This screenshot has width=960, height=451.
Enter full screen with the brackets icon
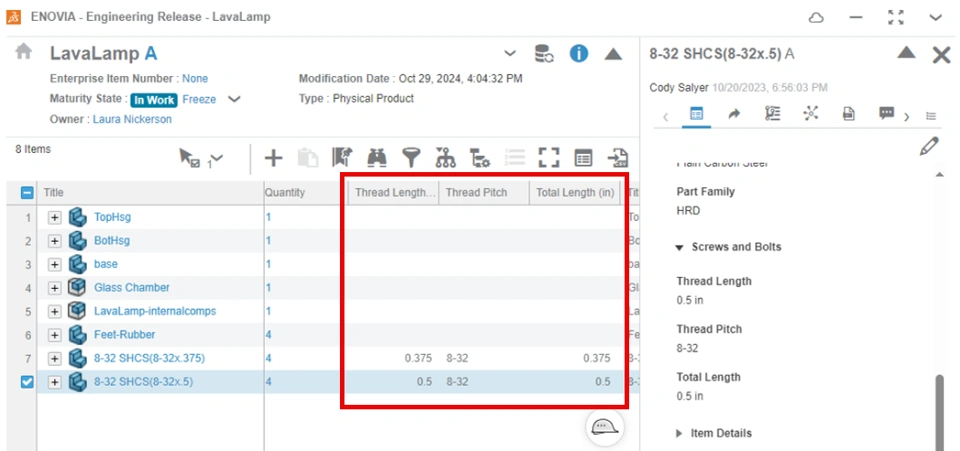549,158
